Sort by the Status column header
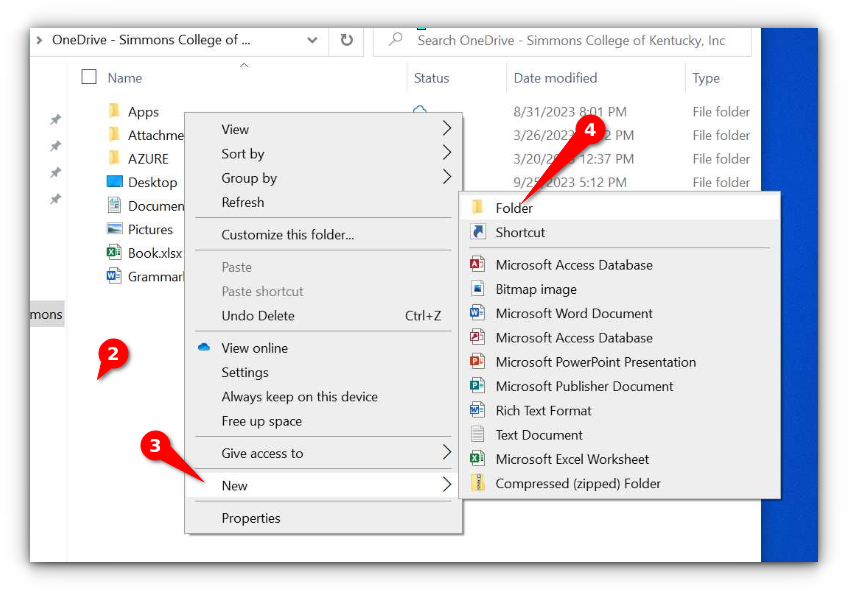 pos(432,78)
